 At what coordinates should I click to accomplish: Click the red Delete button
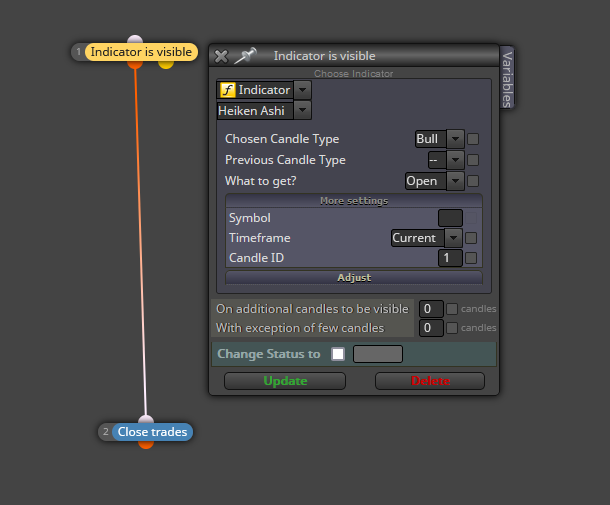430,381
